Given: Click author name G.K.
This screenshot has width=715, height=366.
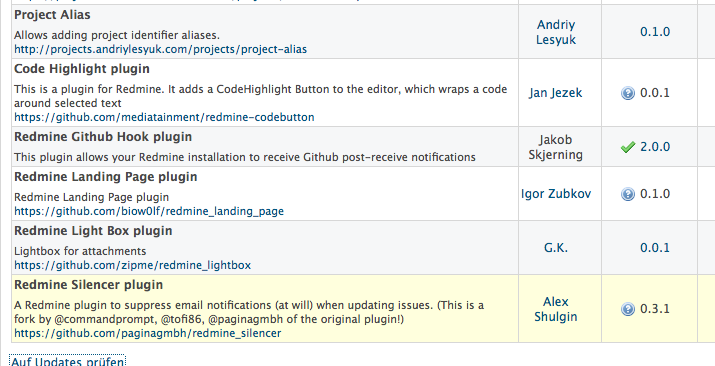Looking at the screenshot, I should 555,247.
